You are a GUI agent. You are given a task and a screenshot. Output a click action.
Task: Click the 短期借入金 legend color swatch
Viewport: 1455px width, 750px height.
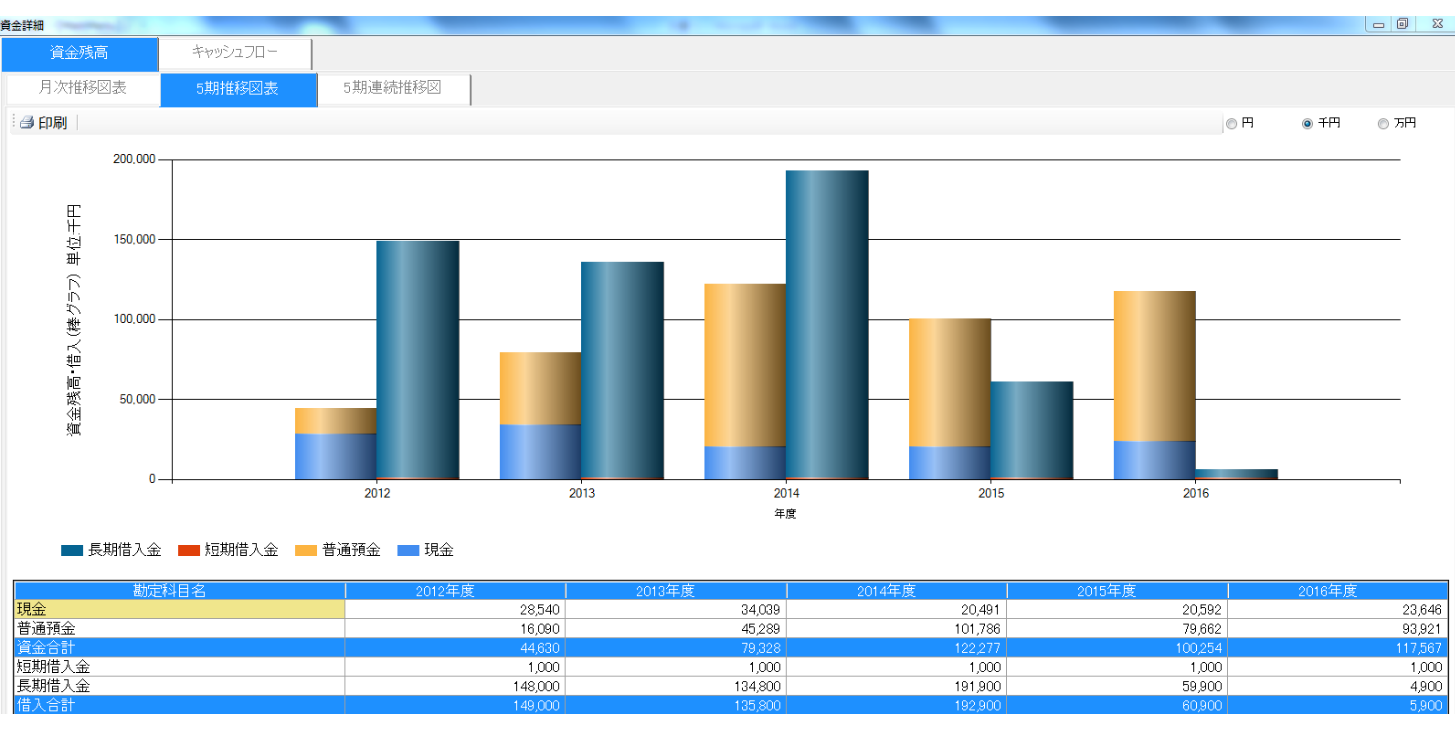coord(189,550)
